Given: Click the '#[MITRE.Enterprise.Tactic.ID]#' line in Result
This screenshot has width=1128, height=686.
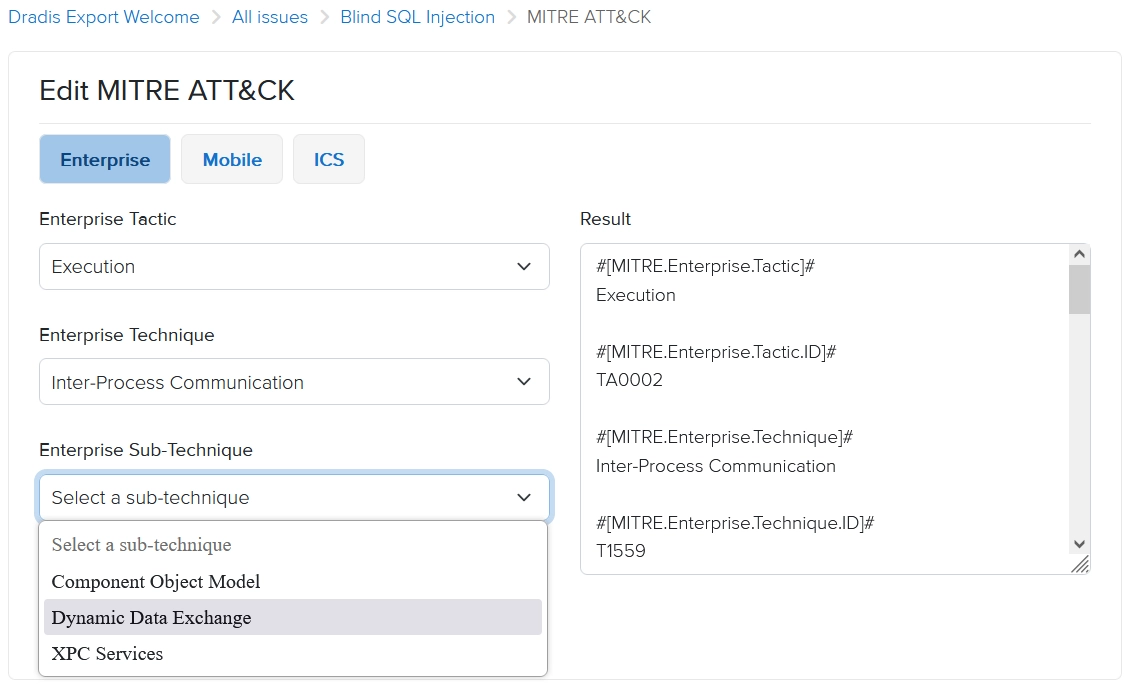Looking at the screenshot, I should tap(716, 352).
